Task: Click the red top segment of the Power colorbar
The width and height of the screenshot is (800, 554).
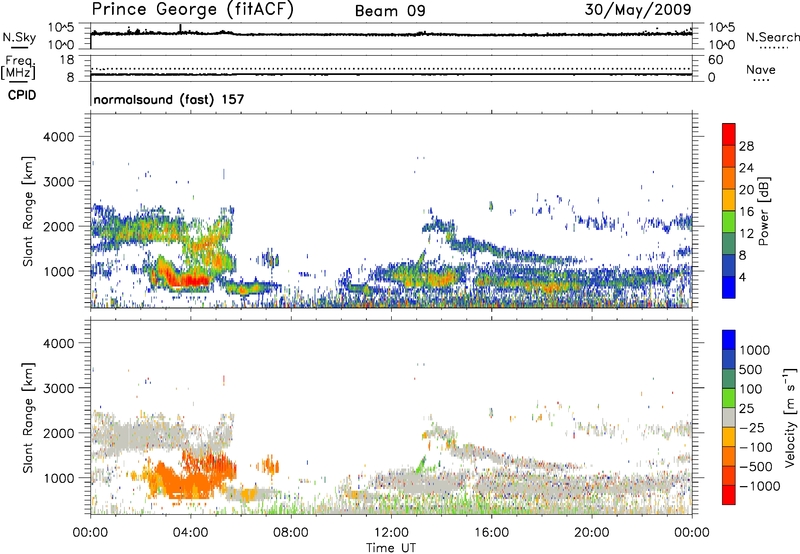Action: coord(729,134)
